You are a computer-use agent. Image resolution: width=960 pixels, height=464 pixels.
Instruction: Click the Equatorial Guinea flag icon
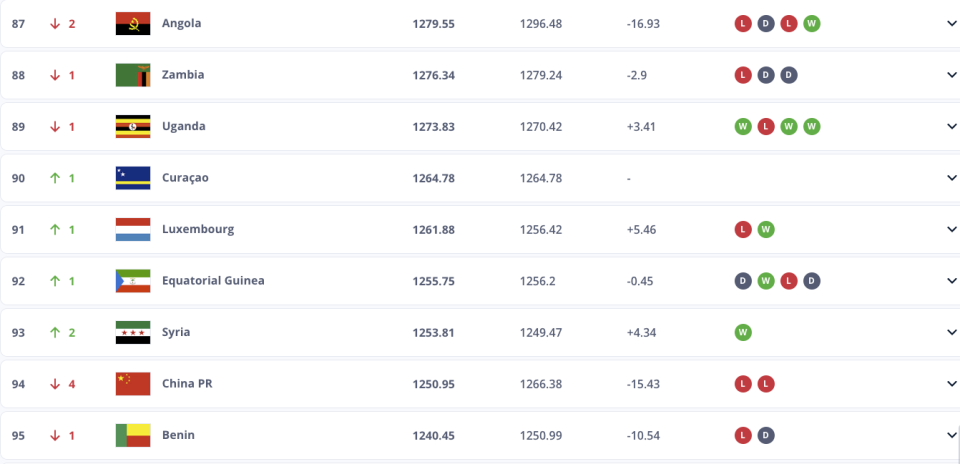click(133, 281)
